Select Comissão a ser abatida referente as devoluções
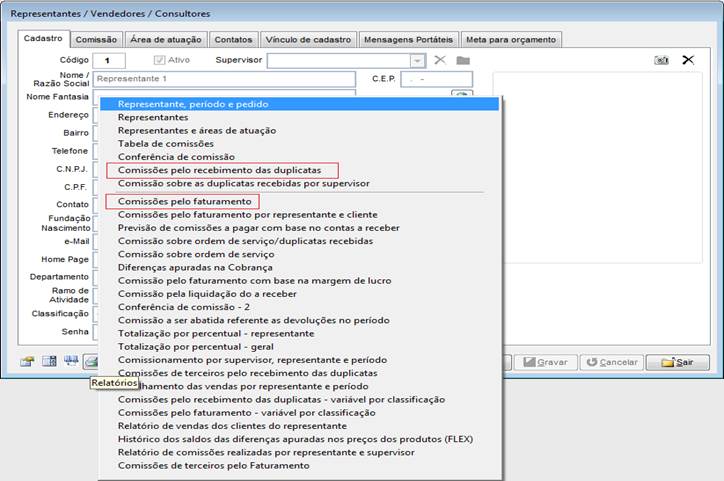This screenshot has height=481, width=724. click(300, 320)
